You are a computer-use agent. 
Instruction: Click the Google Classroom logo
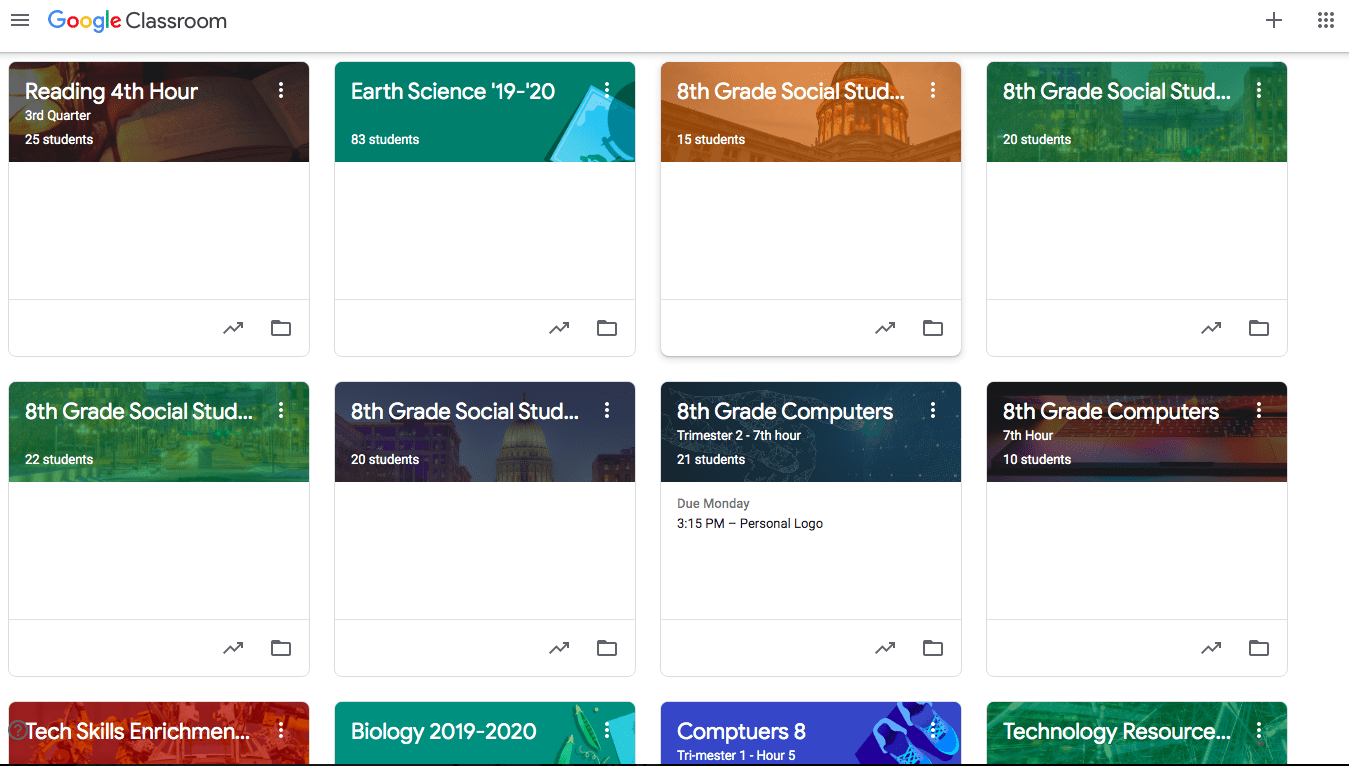tap(137, 20)
